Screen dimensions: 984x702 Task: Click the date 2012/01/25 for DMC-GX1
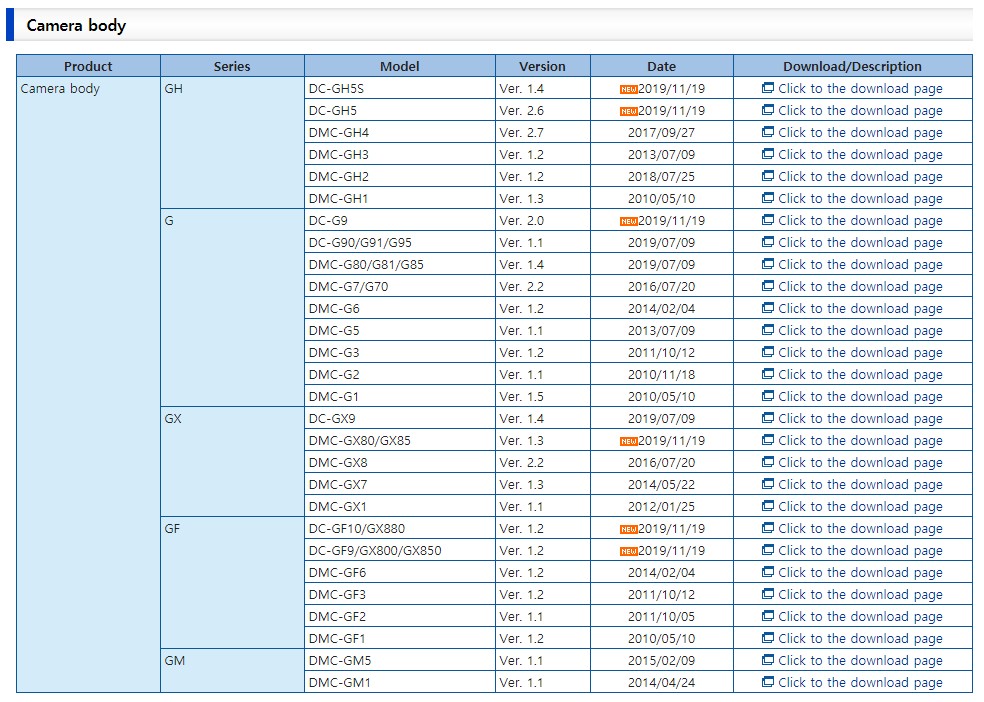(x=661, y=506)
